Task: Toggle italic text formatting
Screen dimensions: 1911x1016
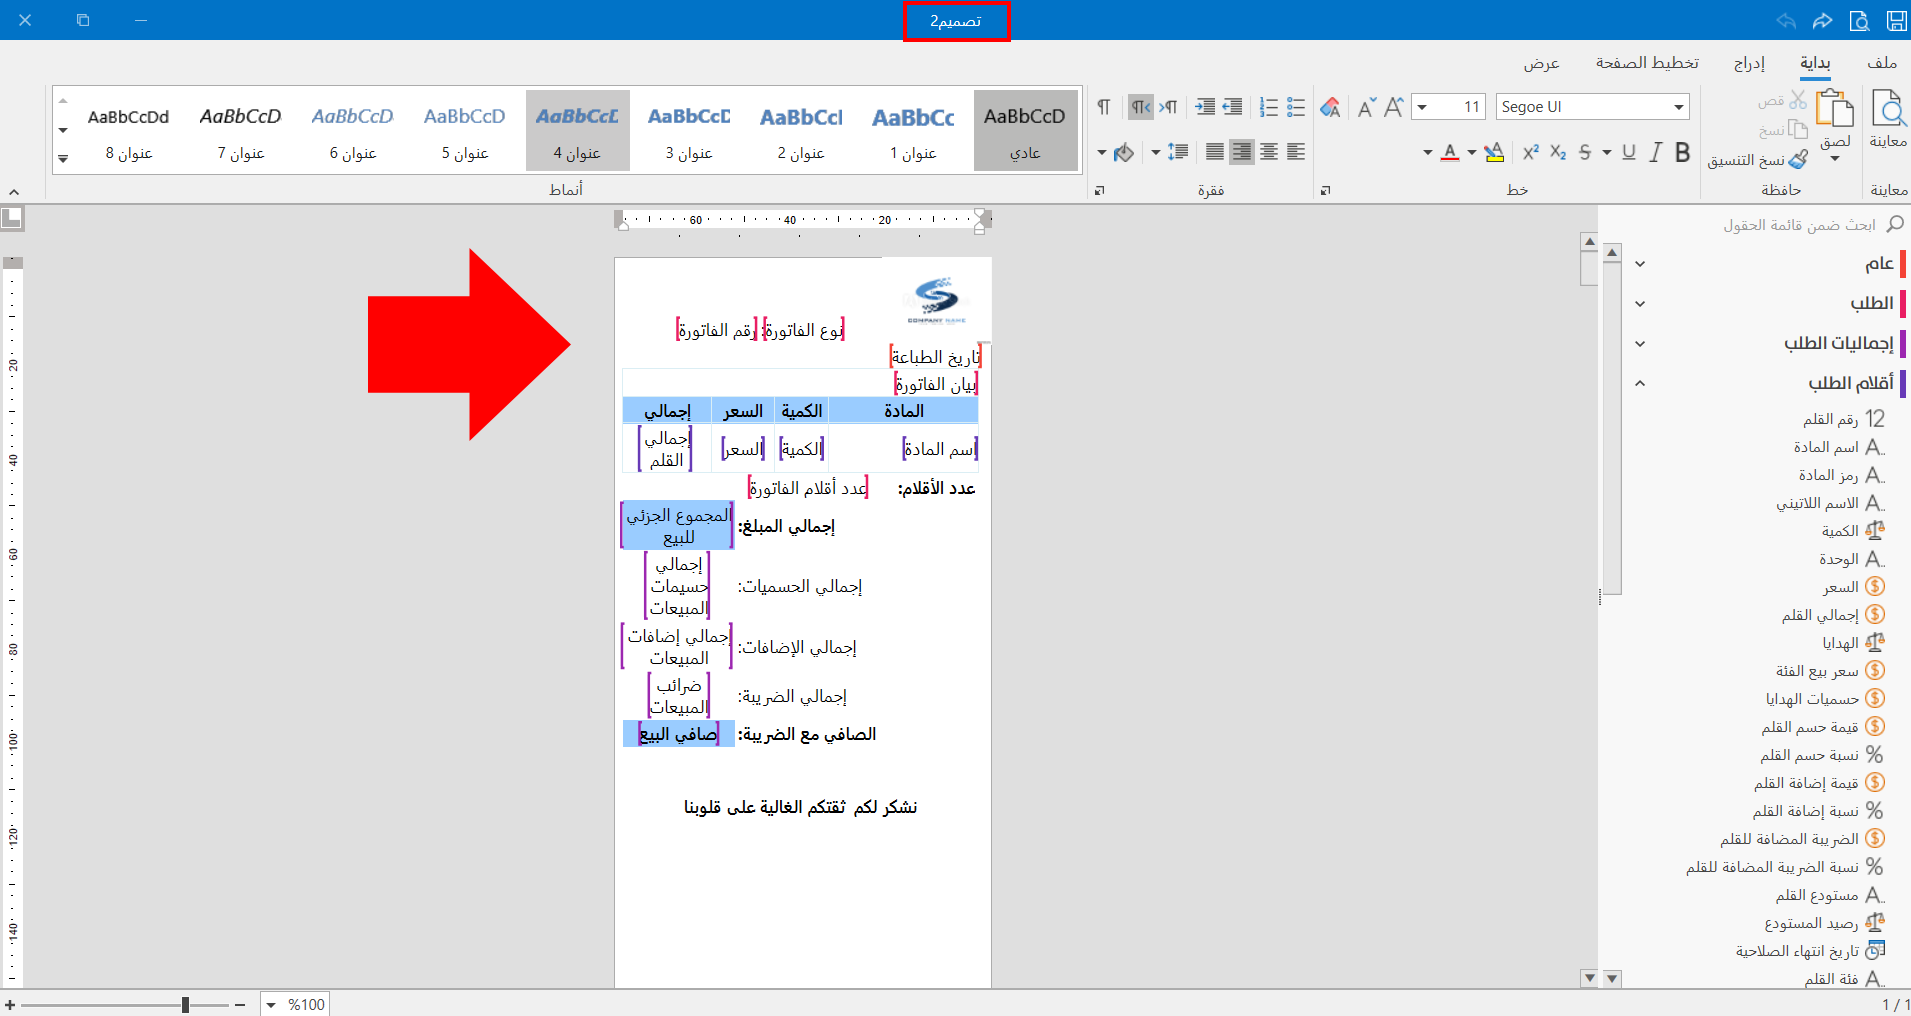Action: pyautogui.click(x=1656, y=152)
